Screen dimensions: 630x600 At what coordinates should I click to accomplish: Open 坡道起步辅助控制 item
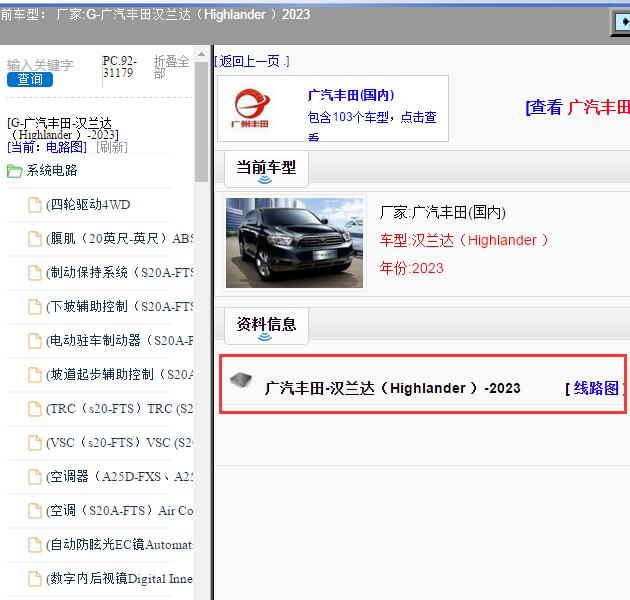coord(119,375)
